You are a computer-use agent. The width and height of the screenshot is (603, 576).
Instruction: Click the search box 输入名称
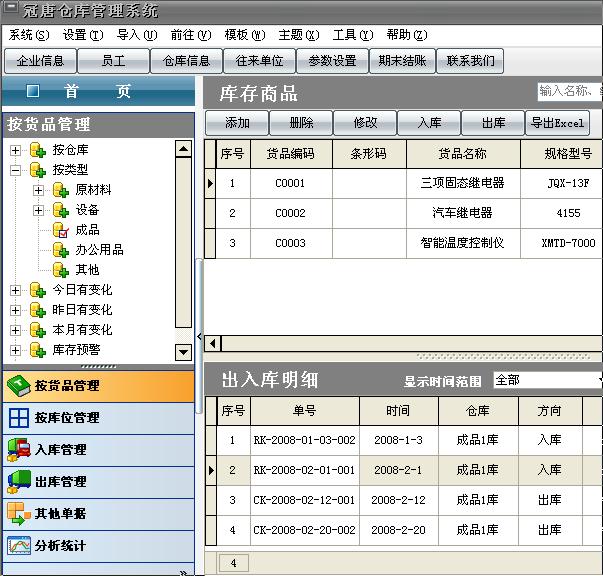[570, 92]
